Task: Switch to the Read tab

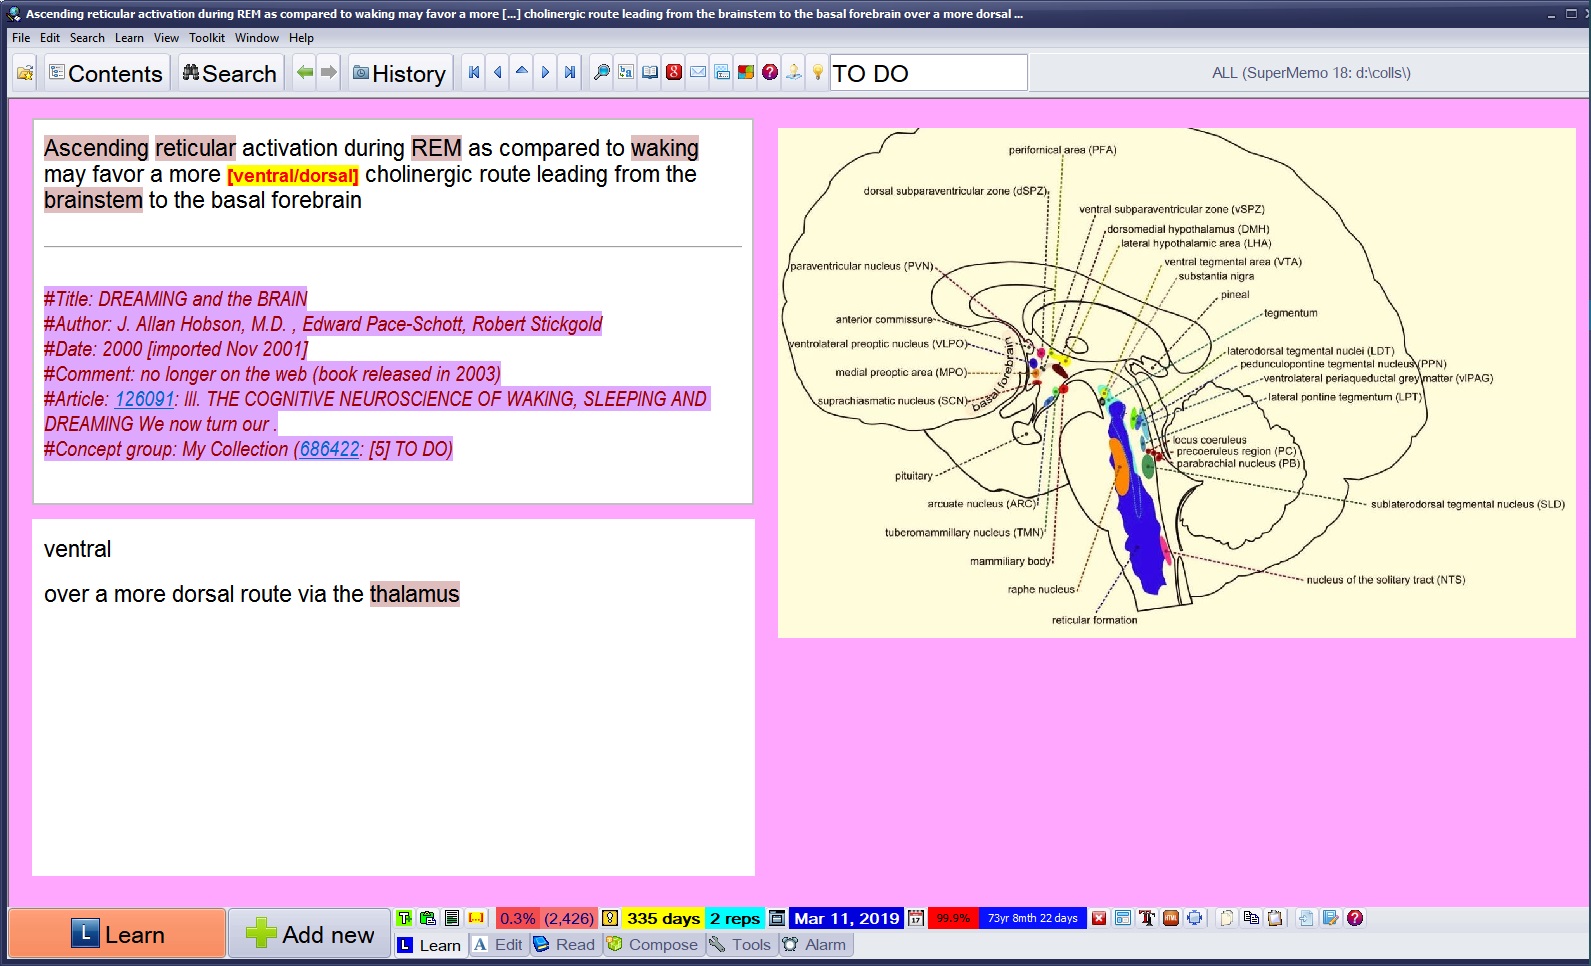Action: (x=566, y=944)
